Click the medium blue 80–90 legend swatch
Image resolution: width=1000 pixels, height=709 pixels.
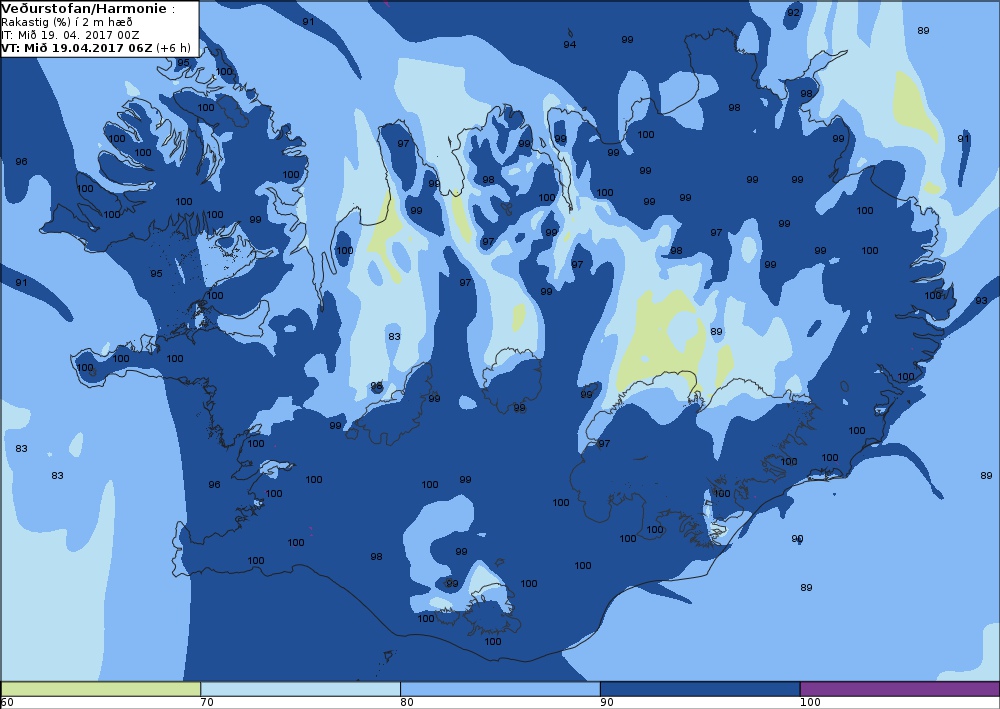pyautogui.click(x=500, y=689)
